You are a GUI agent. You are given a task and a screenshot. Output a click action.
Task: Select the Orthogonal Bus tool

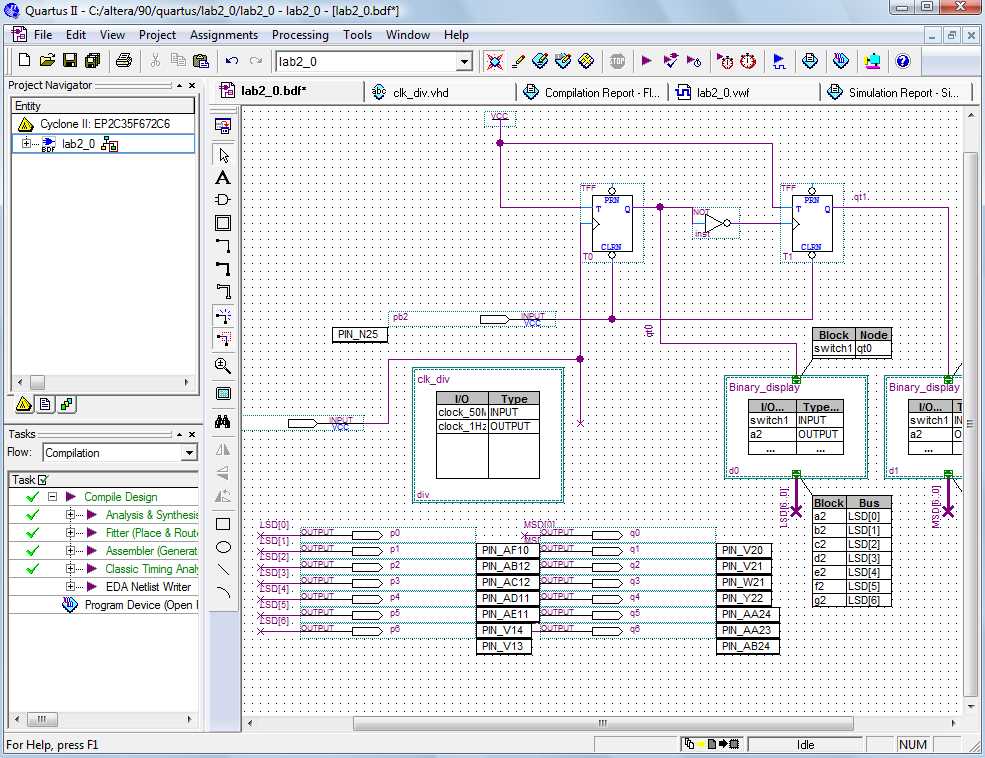[223, 268]
